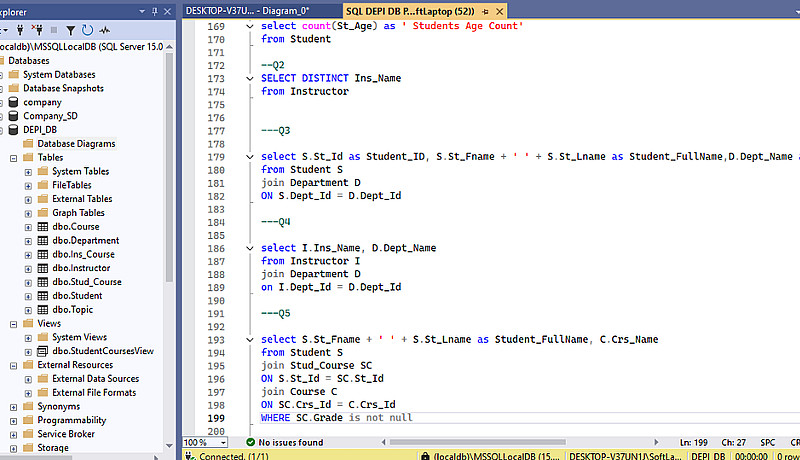Select the company database icon
The image size is (800, 460).
click(x=14, y=102)
